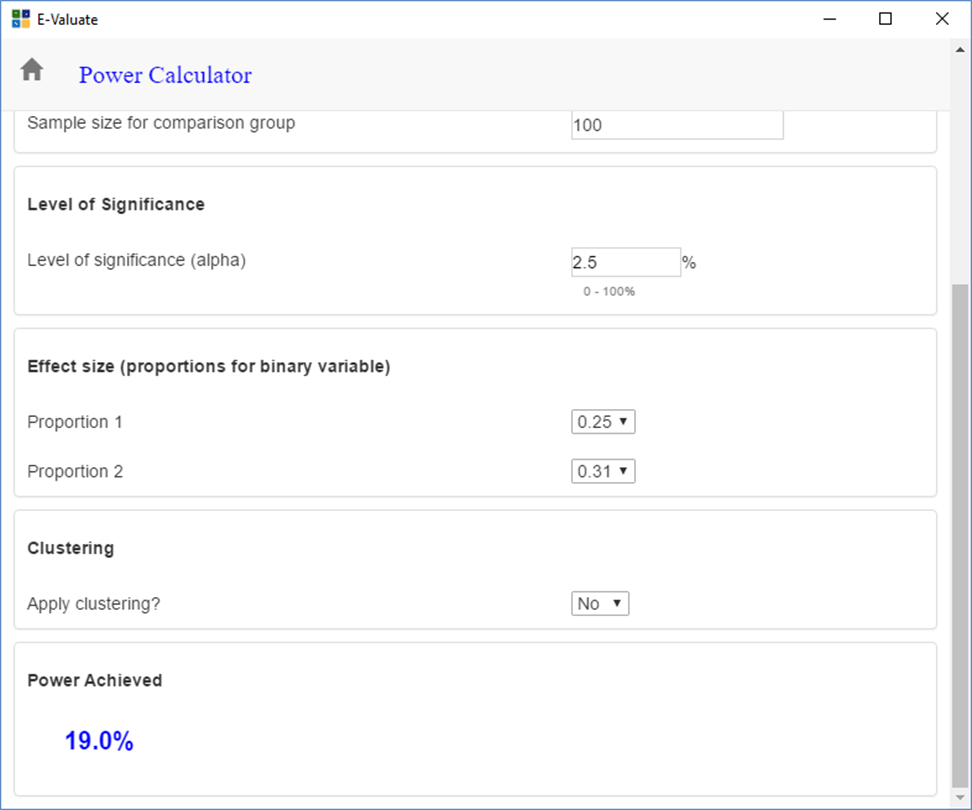Image resolution: width=972 pixels, height=810 pixels.
Task: Click the Power Calculator title link
Action: coord(165,75)
